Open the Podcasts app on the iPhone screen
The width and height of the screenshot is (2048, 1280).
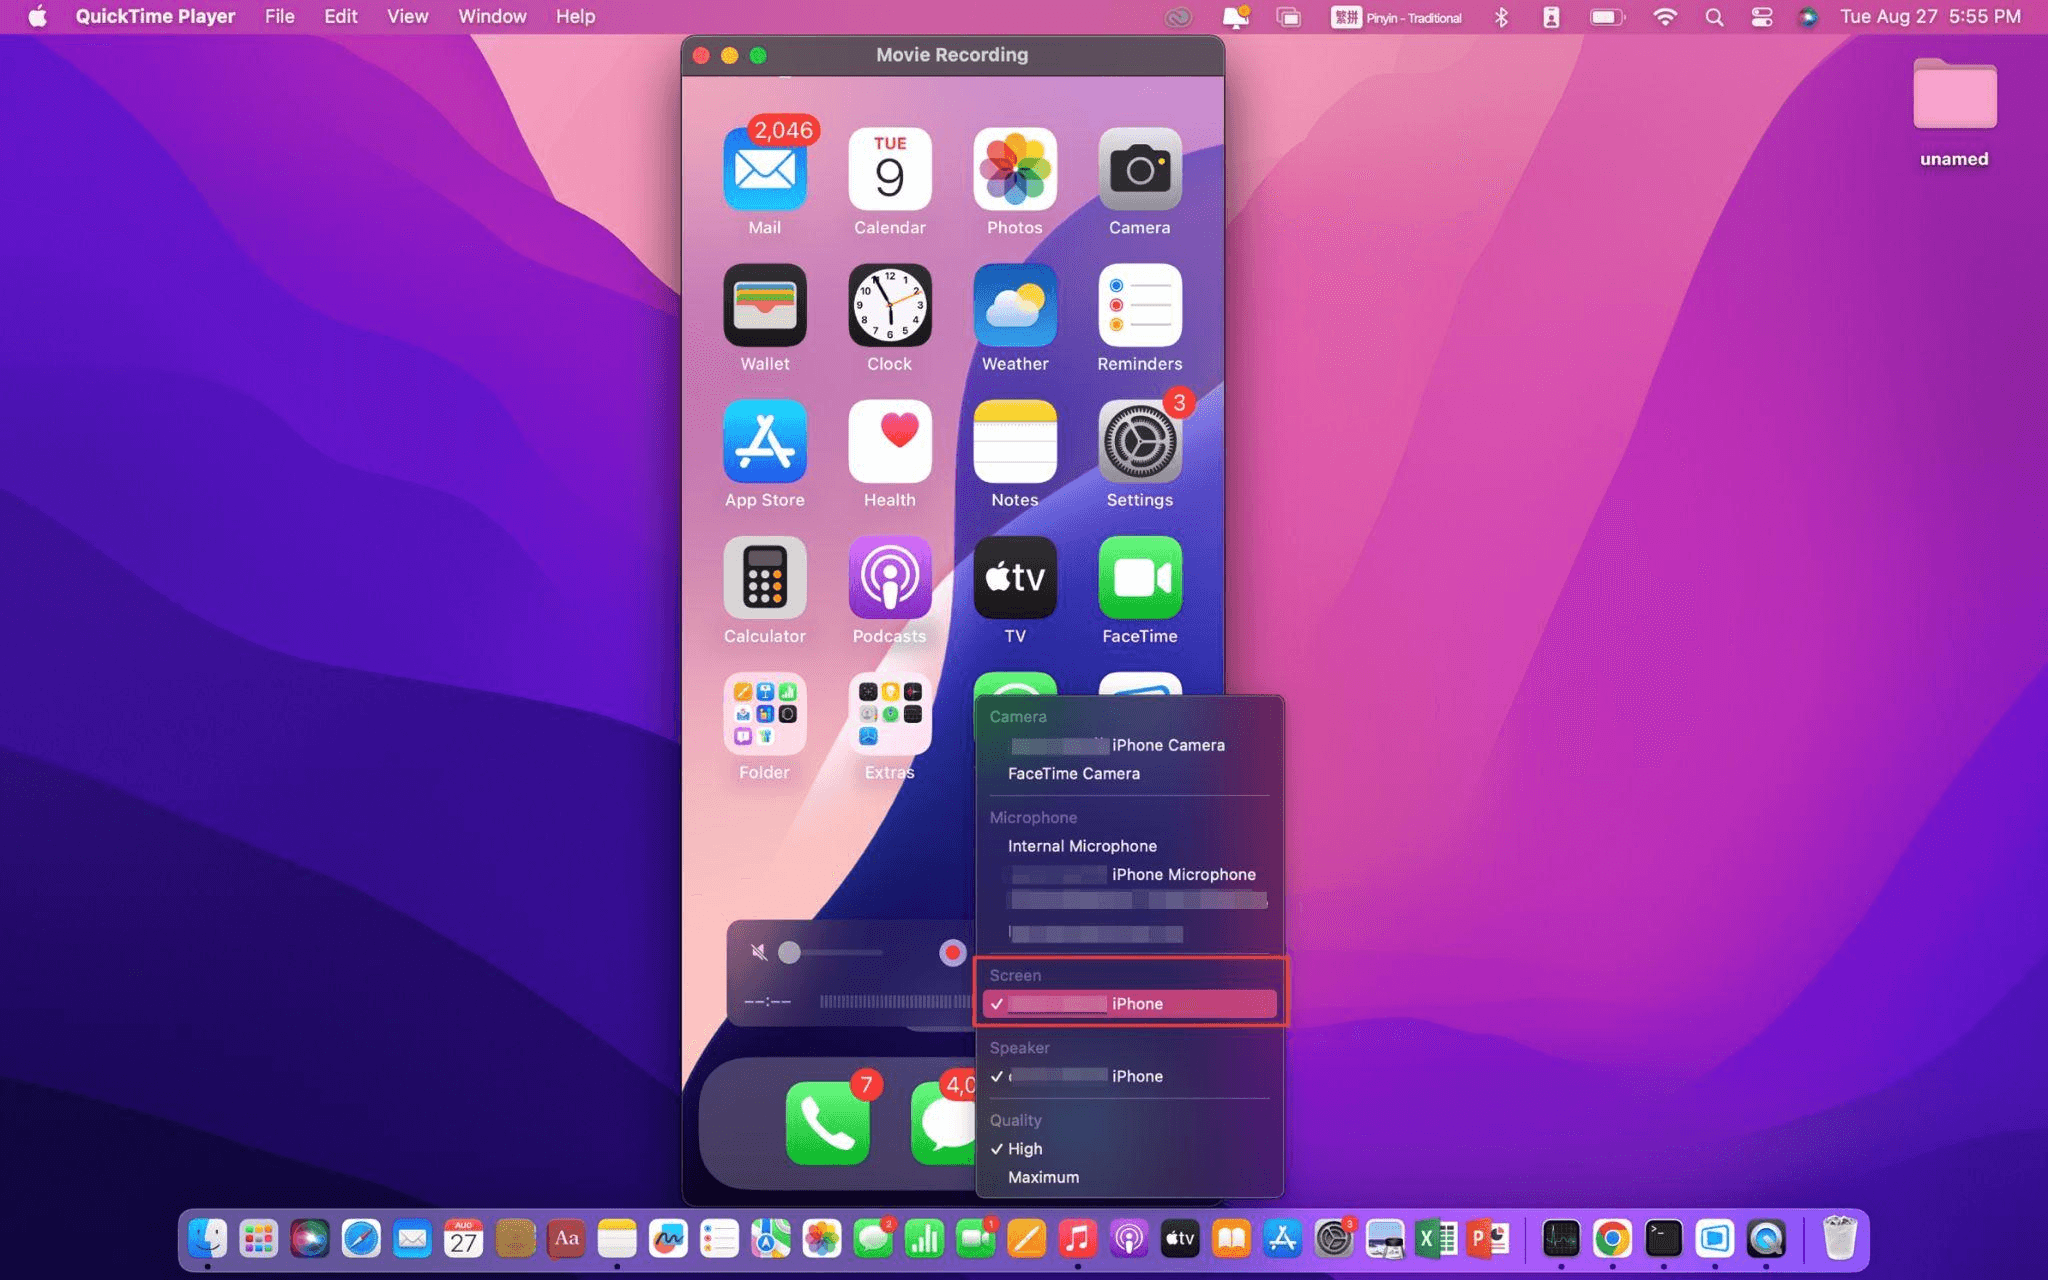889,577
